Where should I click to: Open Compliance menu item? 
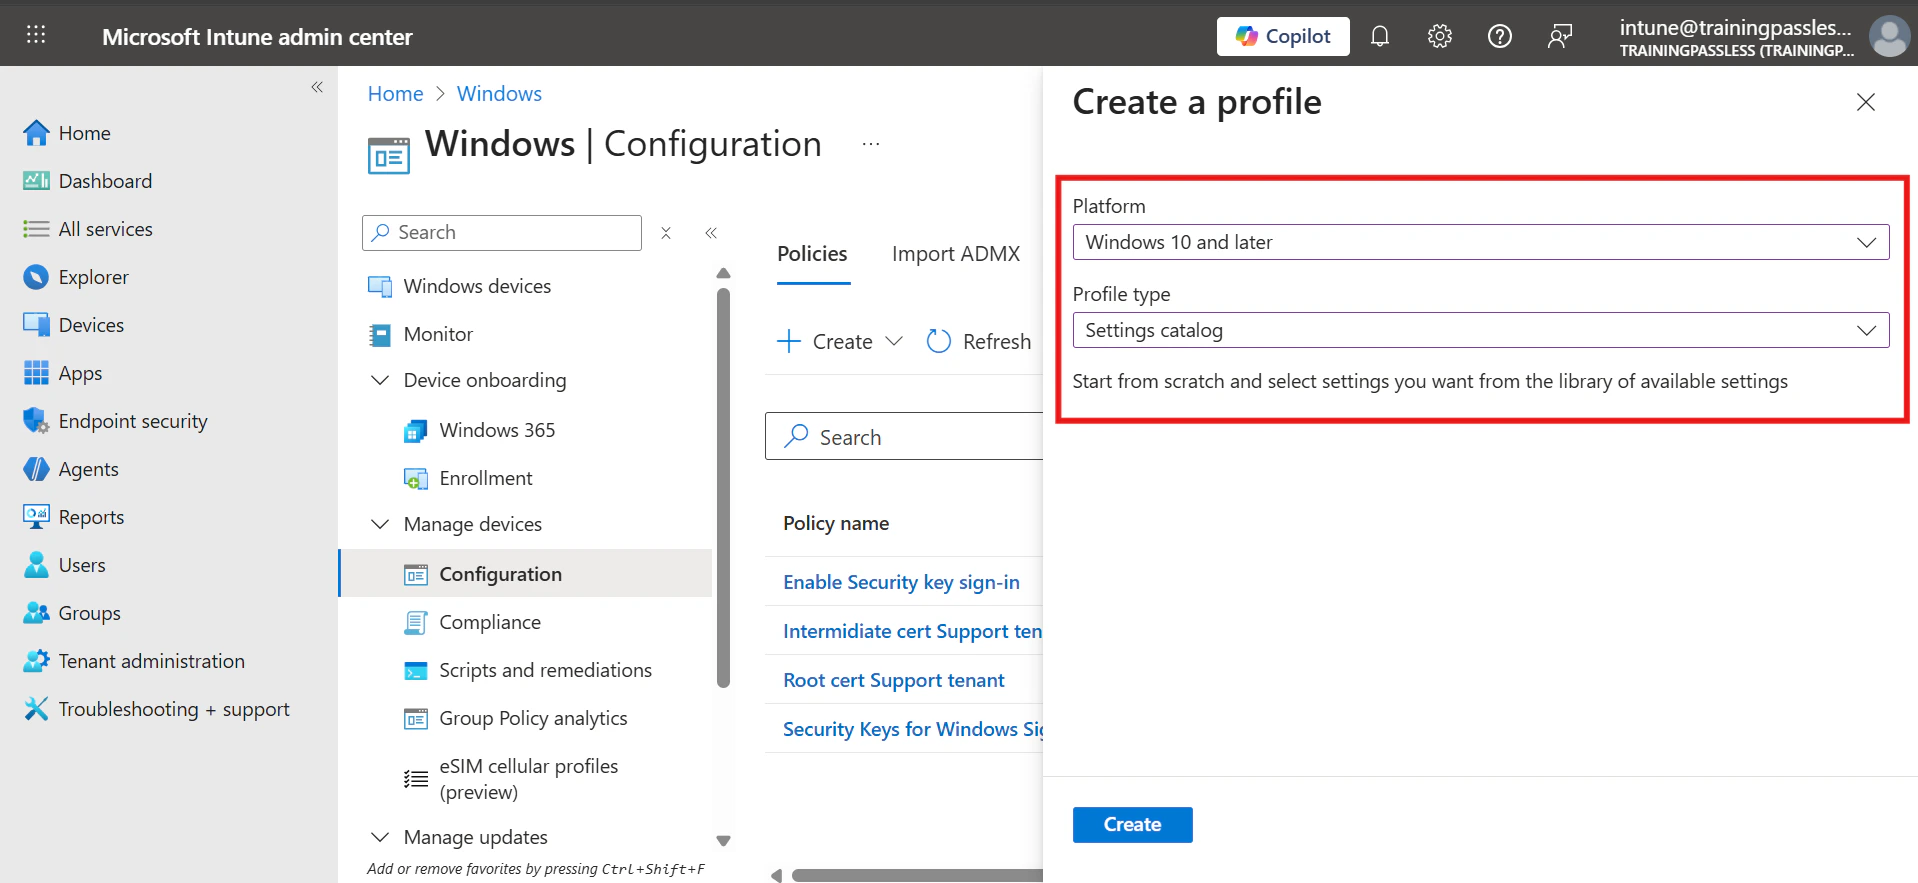(490, 622)
